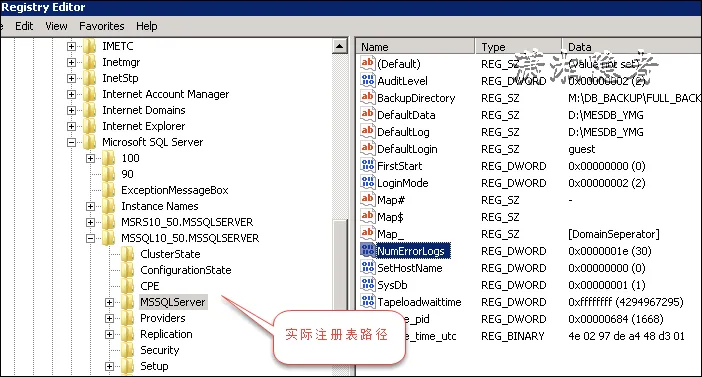Click the SysDb DWORD icon
Image resolution: width=702 pixels, height=377 pixels.
(368, 284)
